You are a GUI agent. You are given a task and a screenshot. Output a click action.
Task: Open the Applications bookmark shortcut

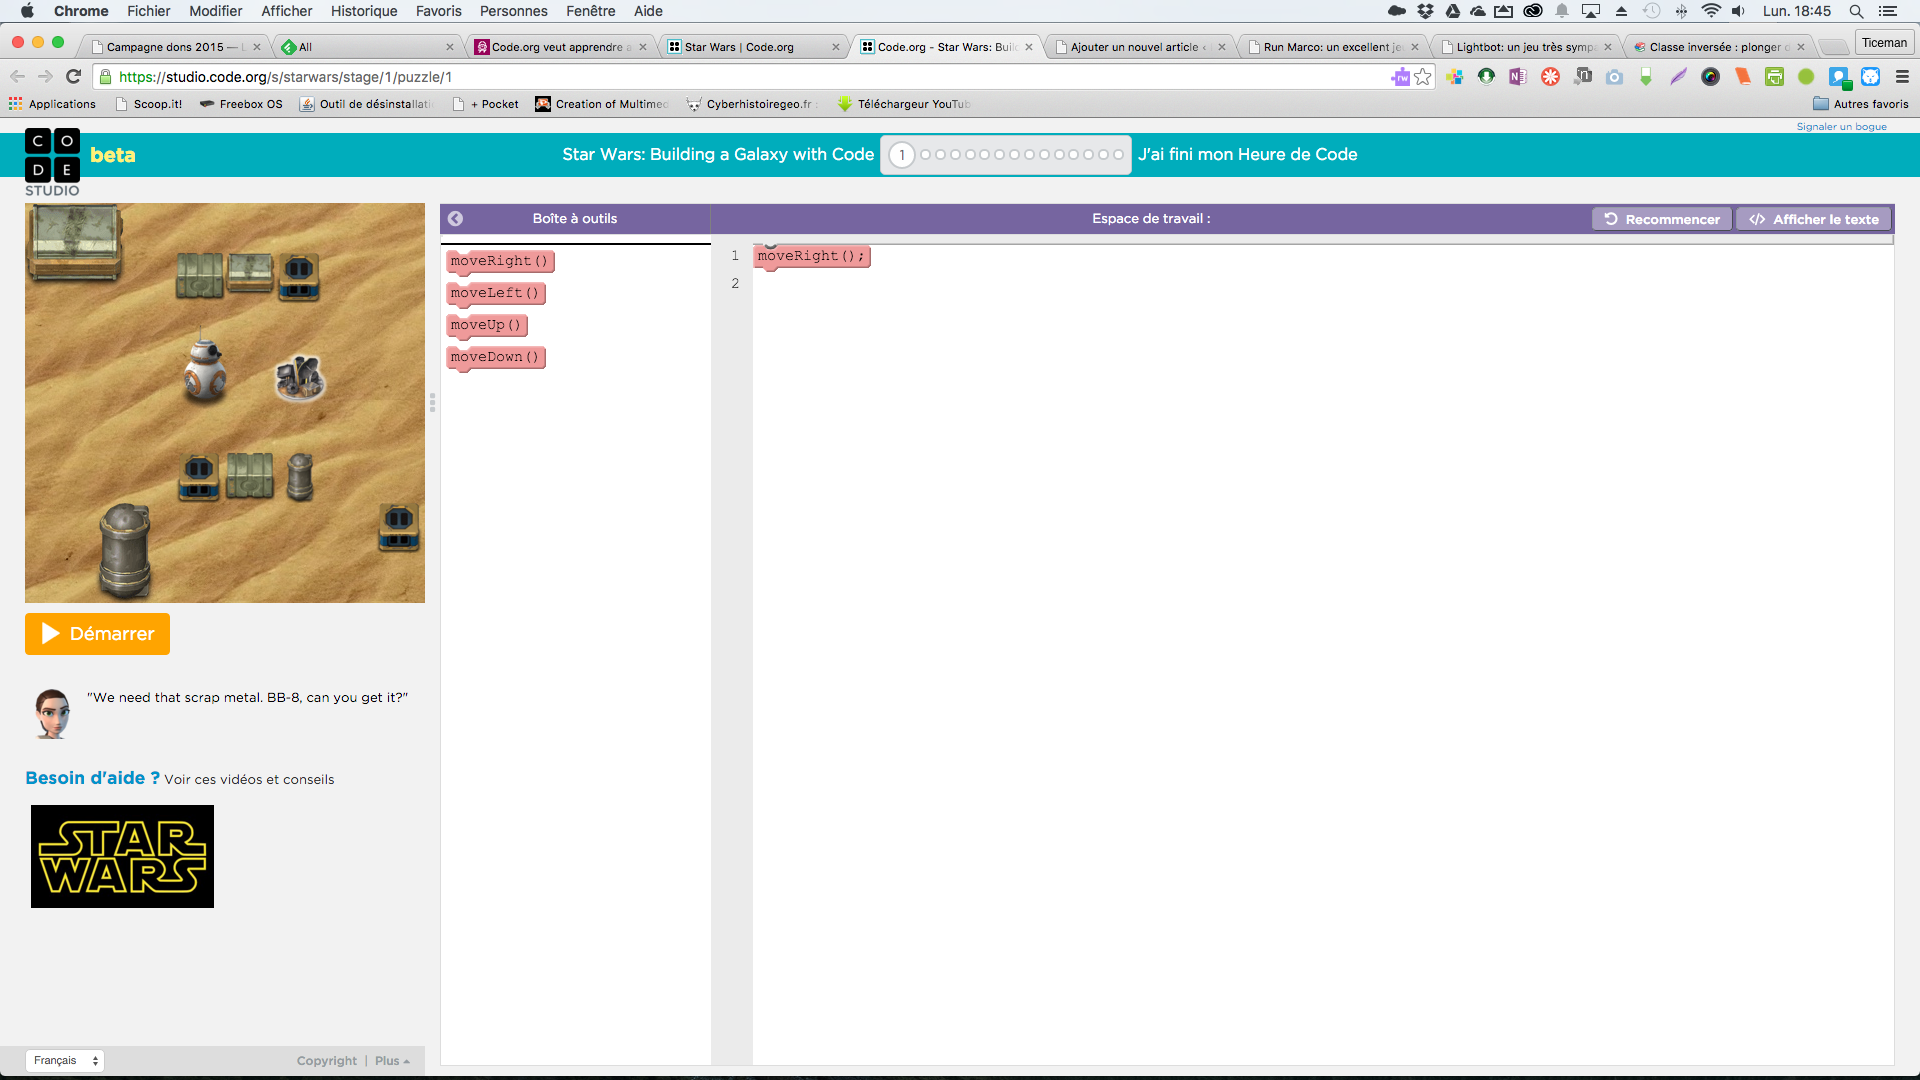(52, 104)
